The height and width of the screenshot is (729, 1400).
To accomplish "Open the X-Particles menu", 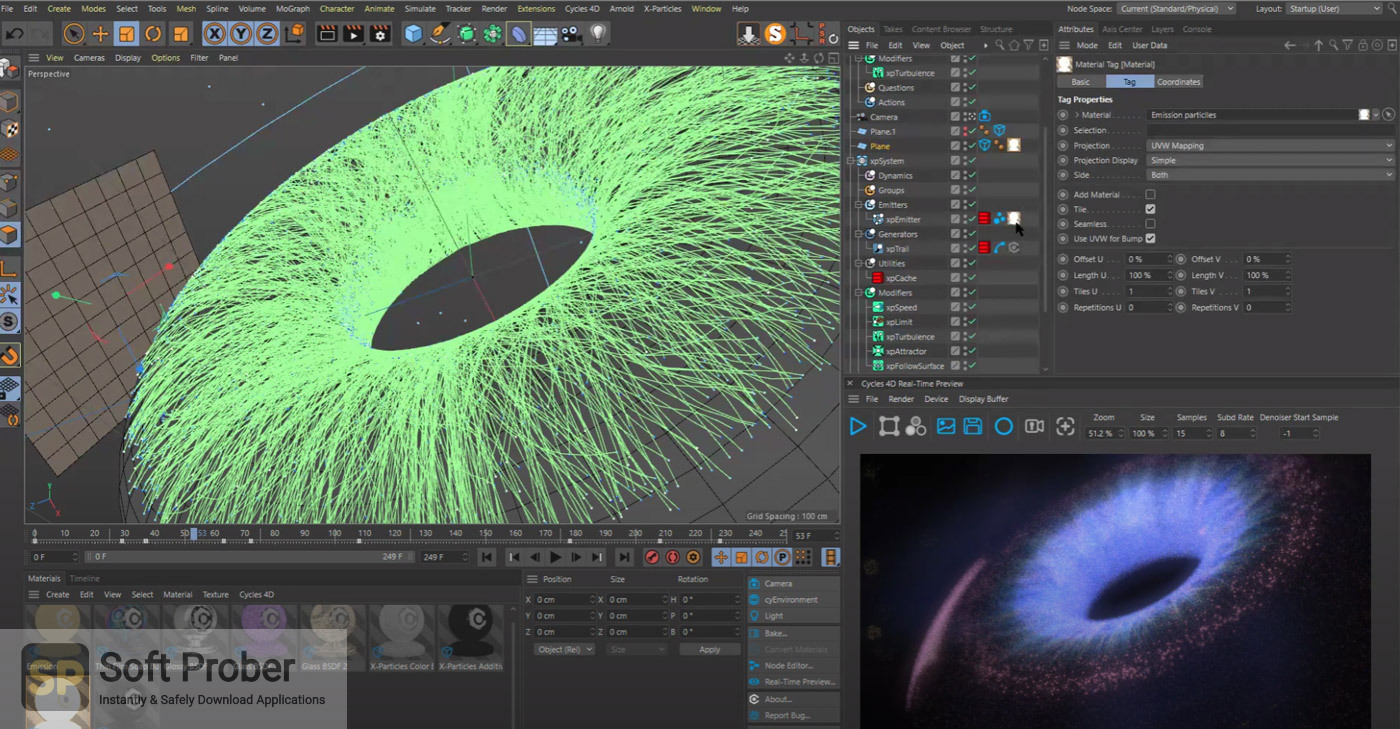I will pos(662,8).
